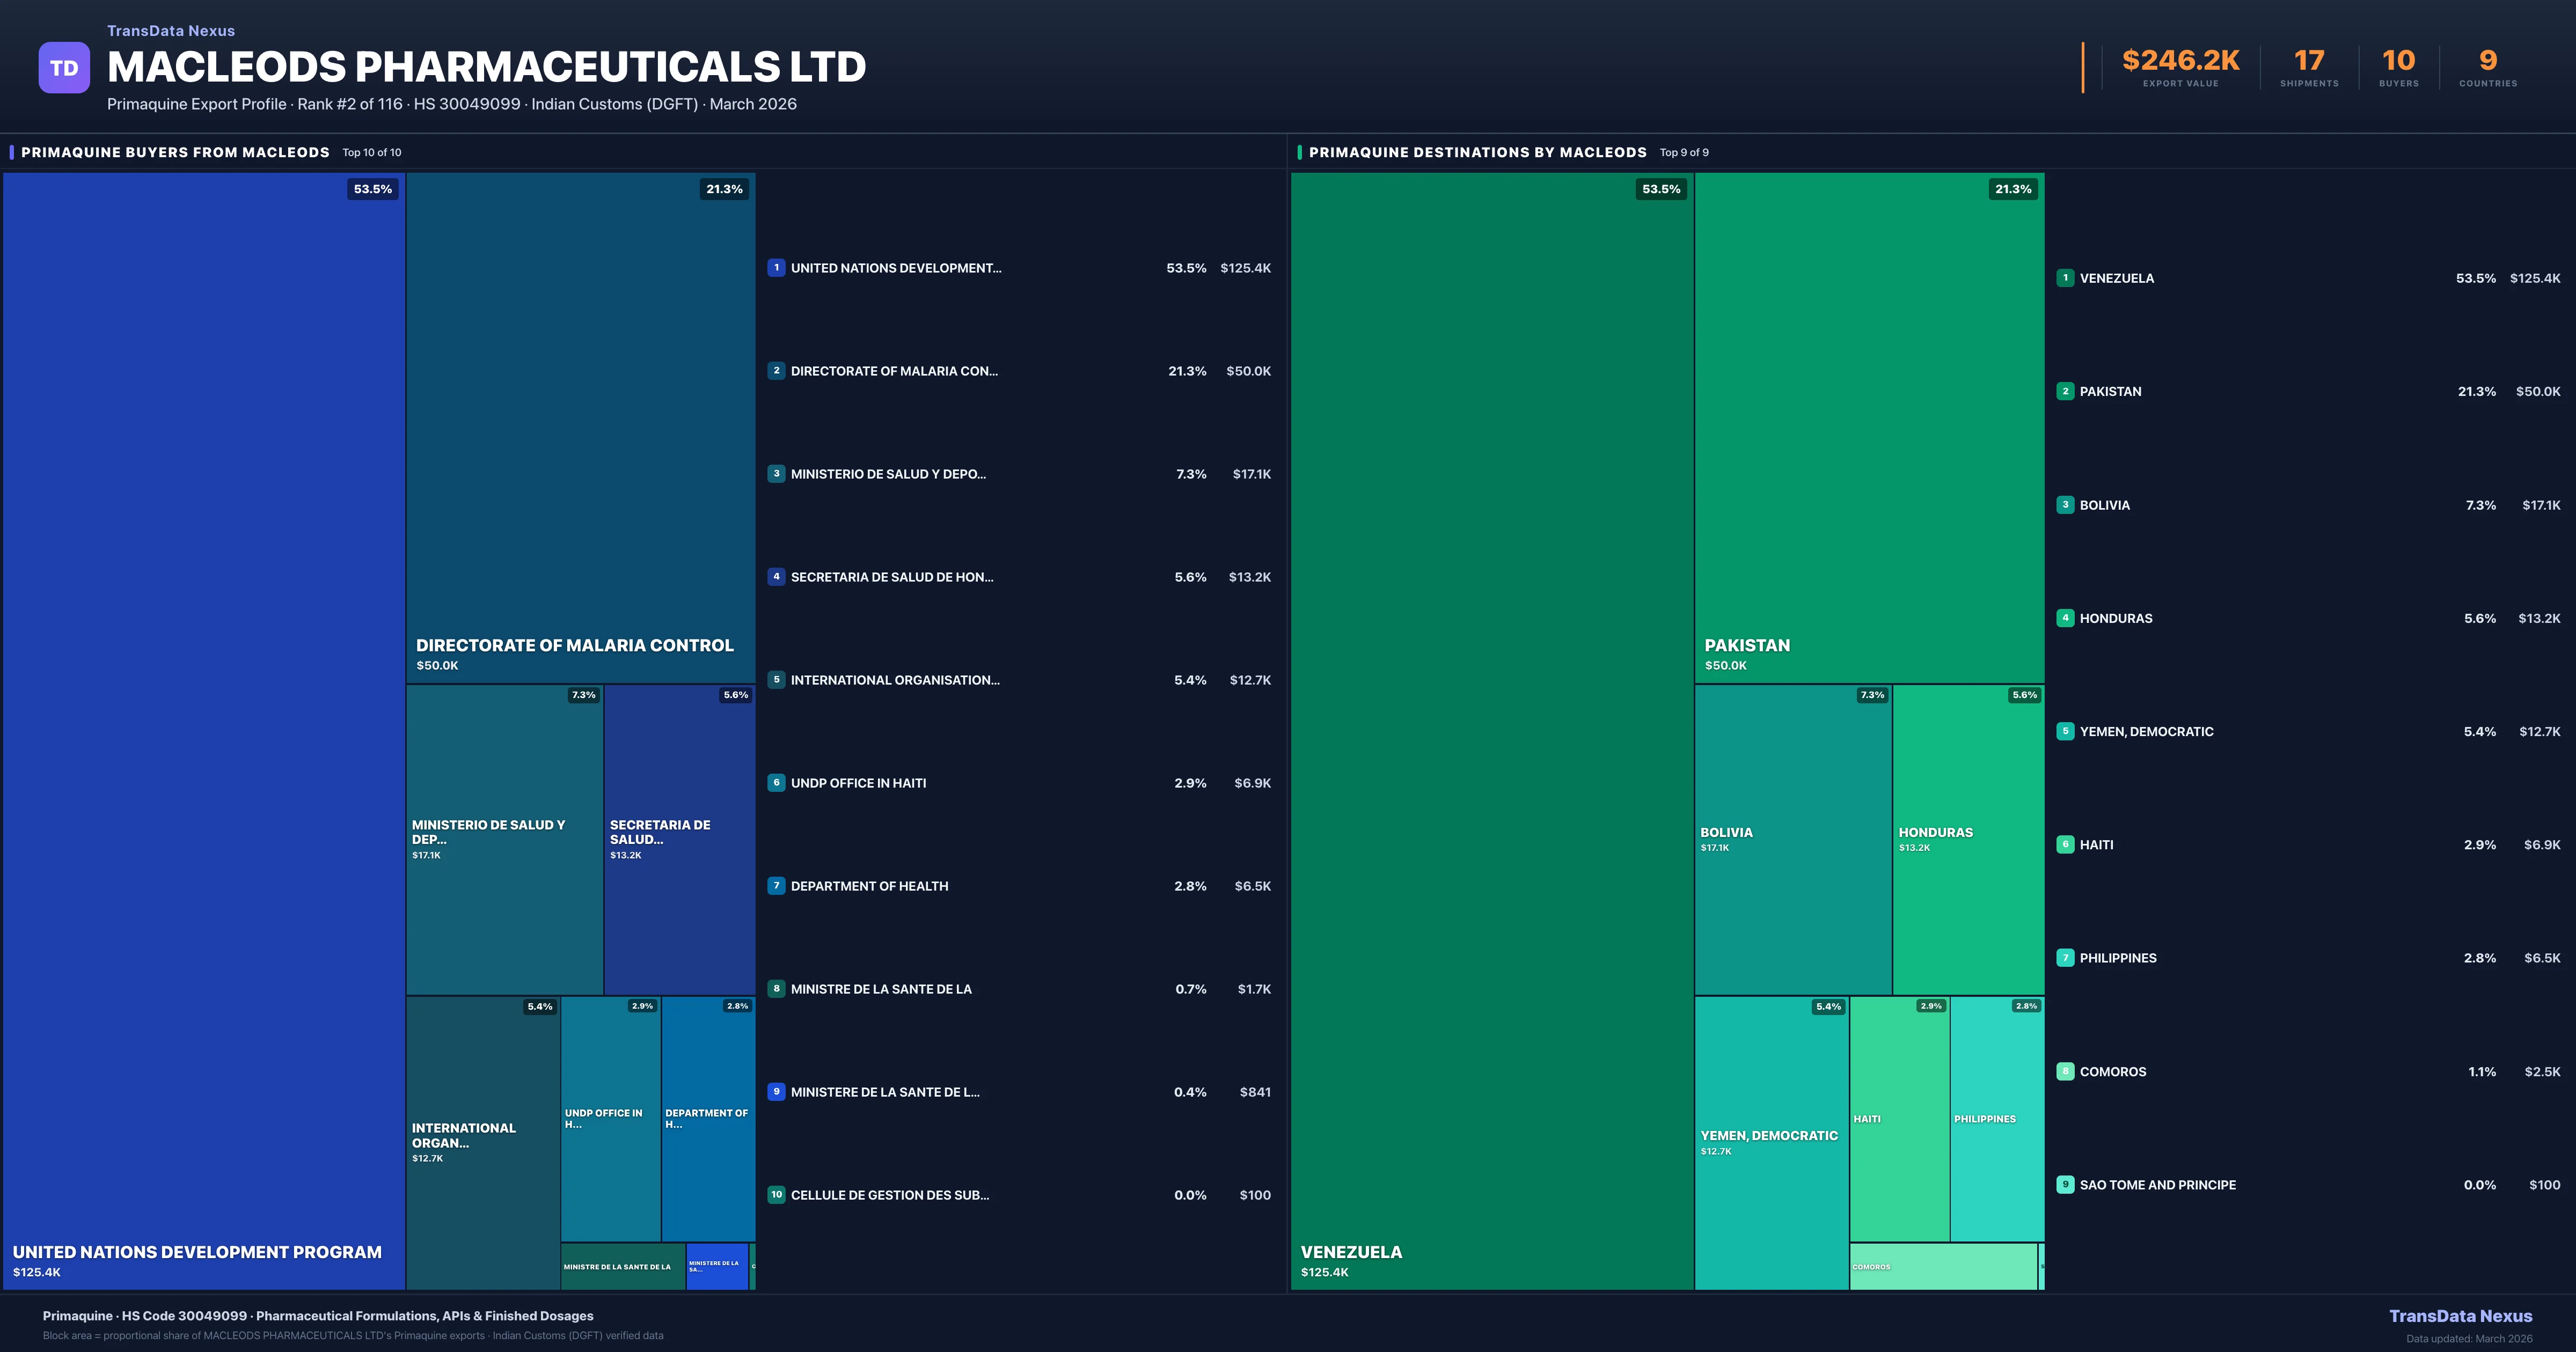Click the rank badge 1 beside UNITED NATIONS DEVELOPMENT
2576x1352 pixels.
[777, 268]
